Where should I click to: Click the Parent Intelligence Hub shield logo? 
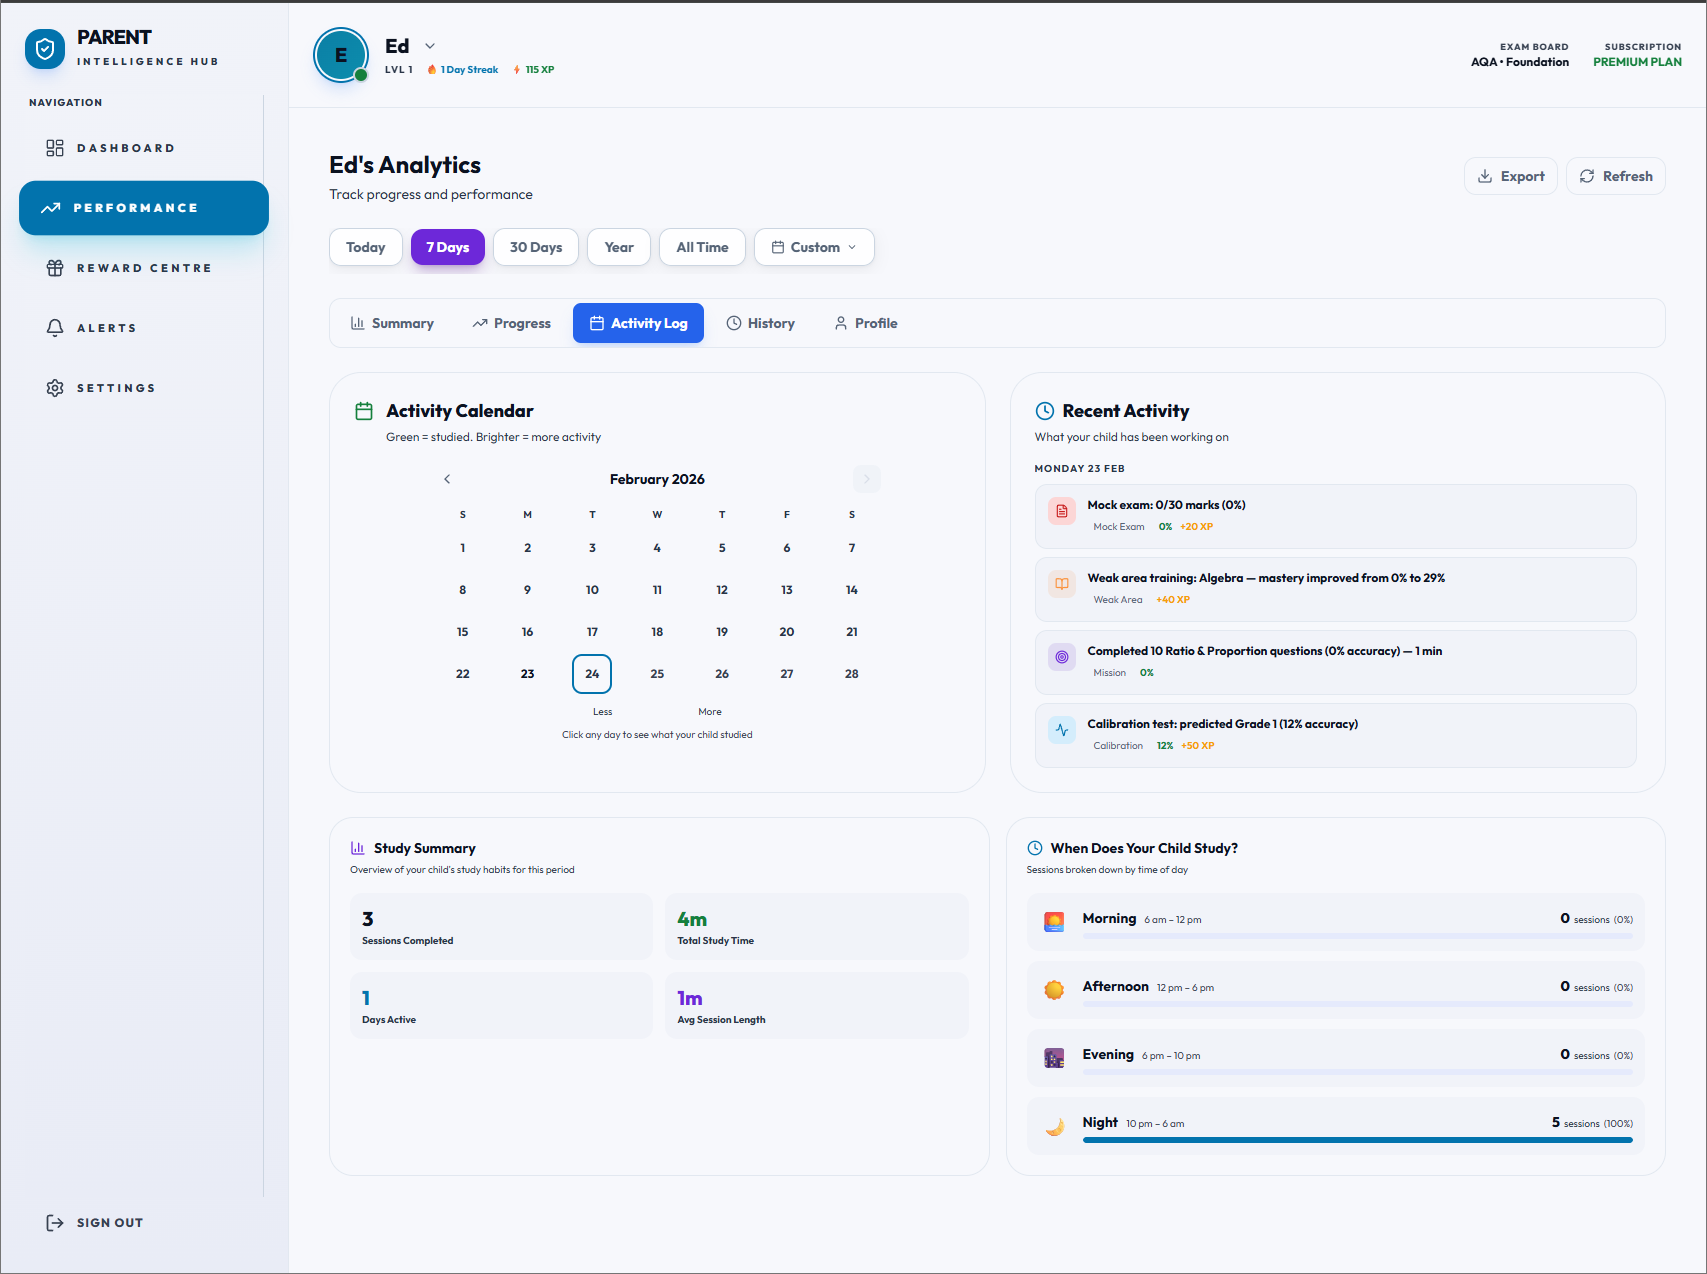click(45, 49)
